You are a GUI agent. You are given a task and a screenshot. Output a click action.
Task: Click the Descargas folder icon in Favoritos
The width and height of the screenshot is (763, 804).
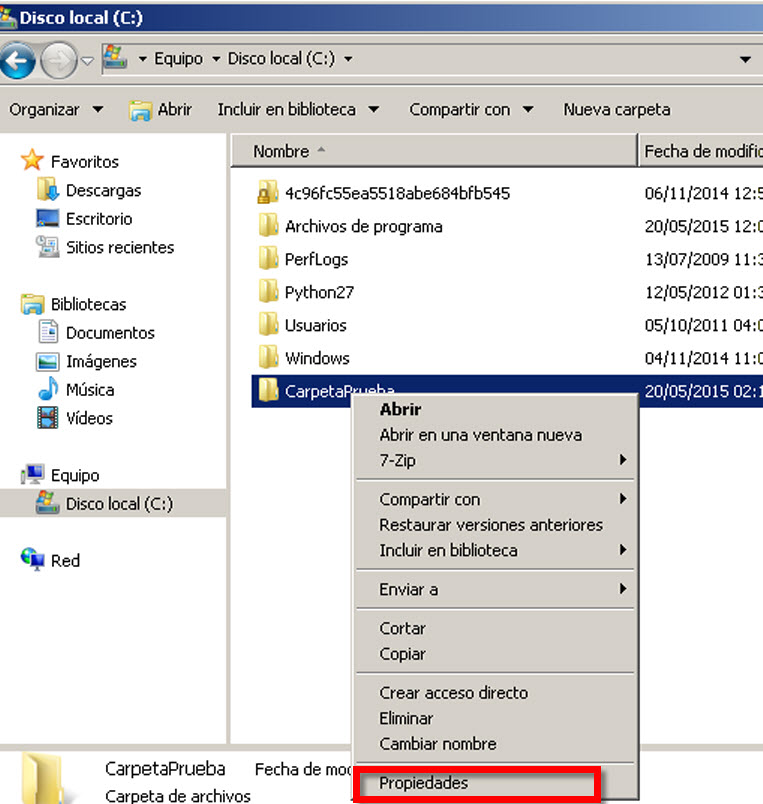tap(47, 190)
